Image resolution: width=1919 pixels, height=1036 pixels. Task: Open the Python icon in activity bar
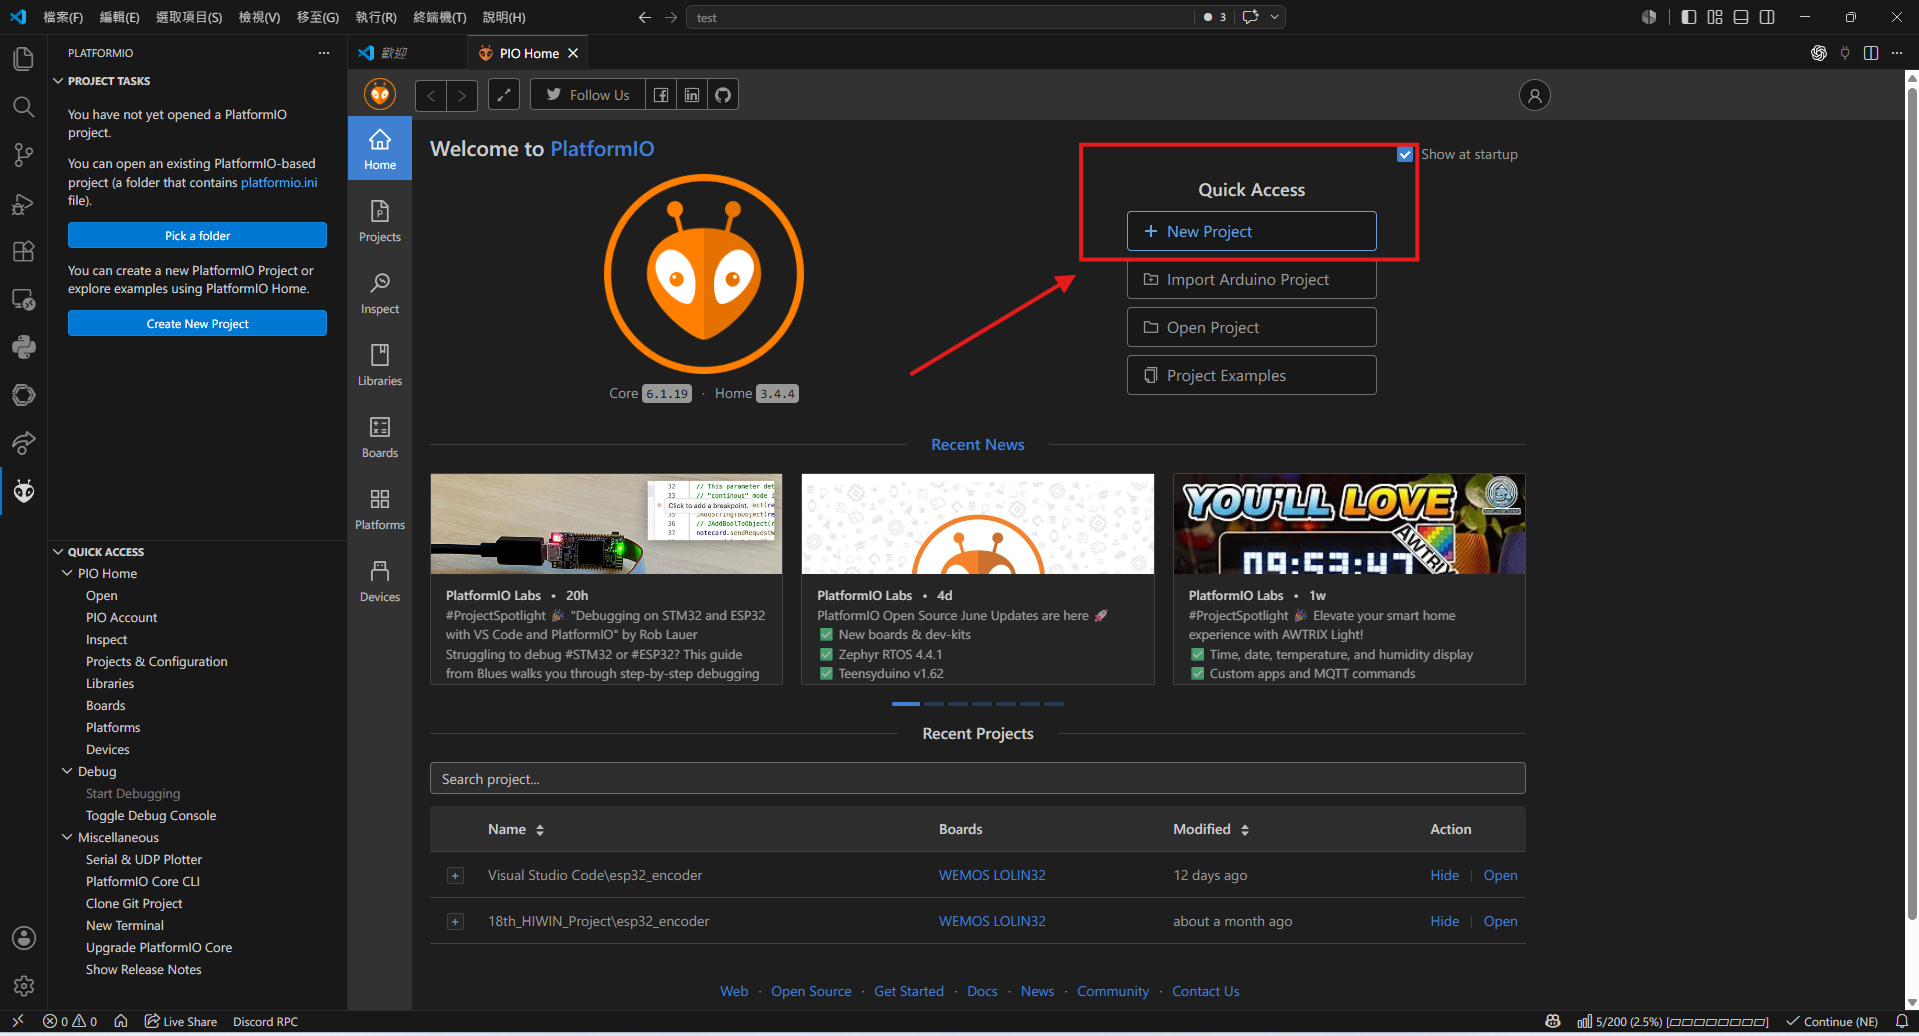click(x=24, y=347)
